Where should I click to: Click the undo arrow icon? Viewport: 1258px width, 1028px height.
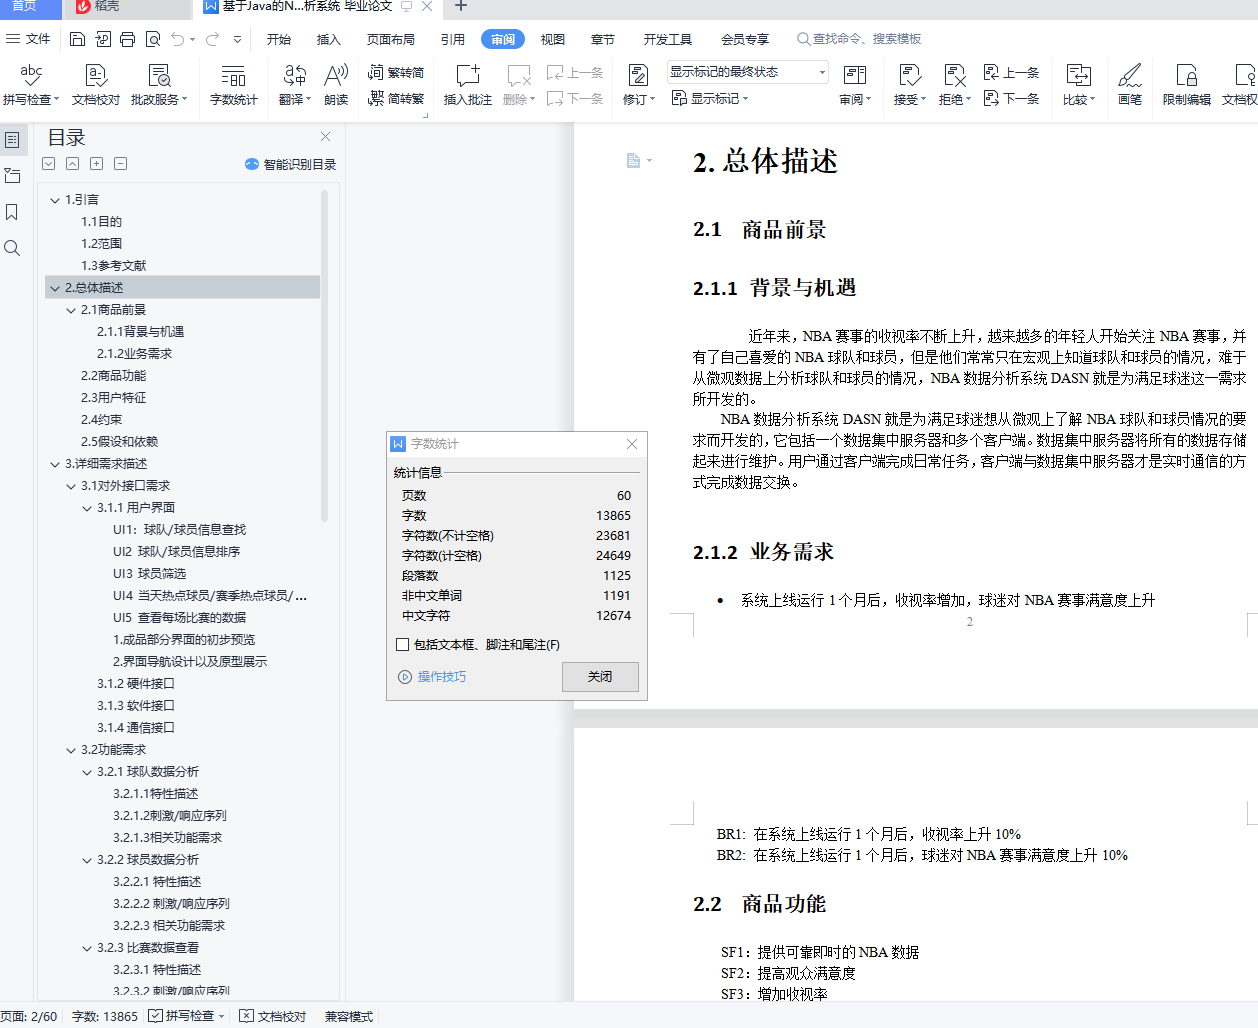(177, 39)
